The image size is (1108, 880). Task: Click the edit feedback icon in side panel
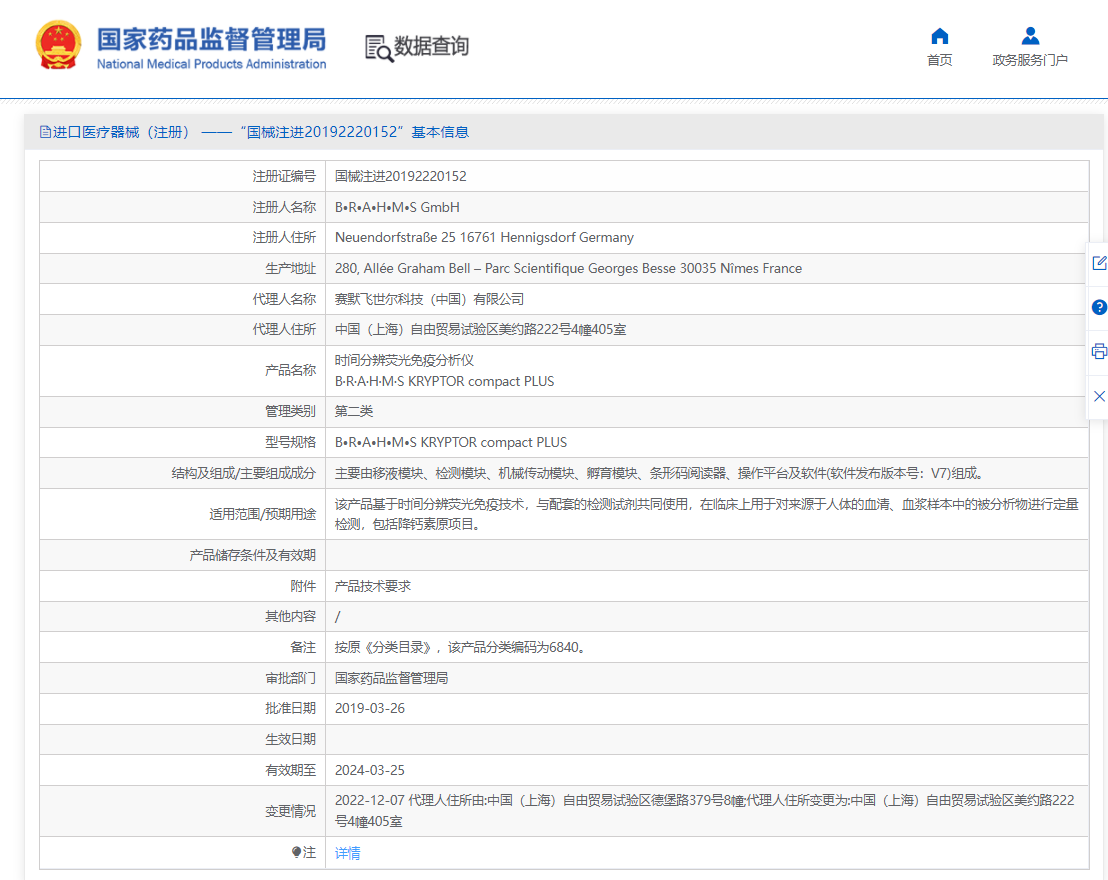(1099, 263)
